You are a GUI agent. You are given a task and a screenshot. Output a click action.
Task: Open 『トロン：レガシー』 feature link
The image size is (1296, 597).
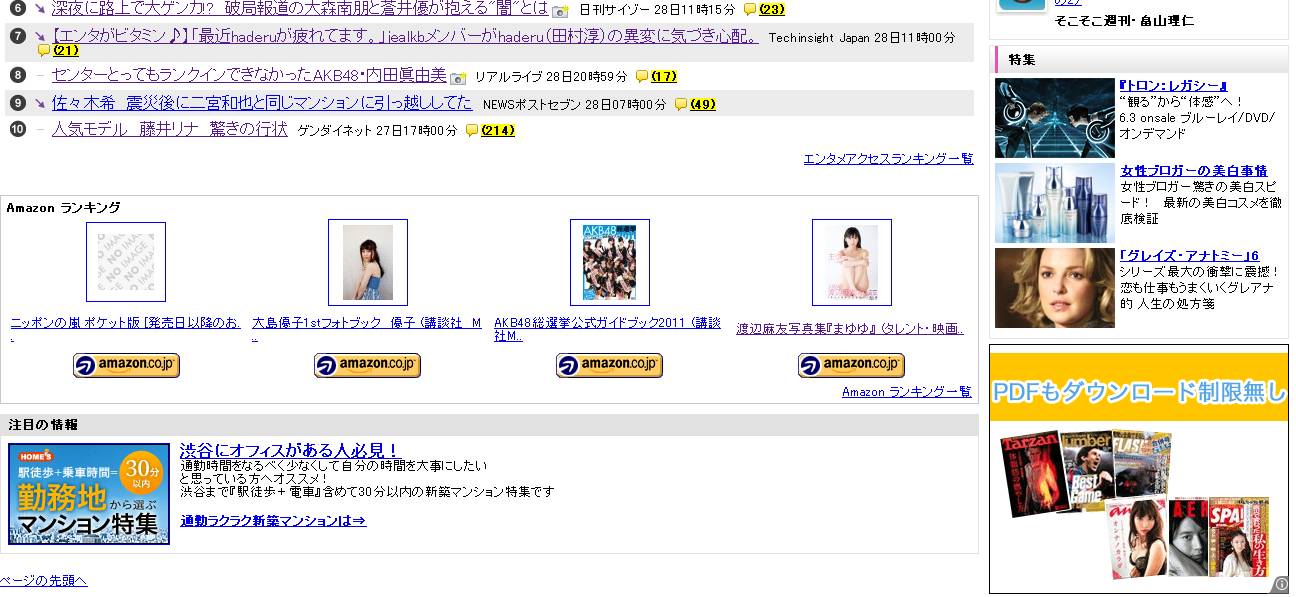tap(1173, 86)
